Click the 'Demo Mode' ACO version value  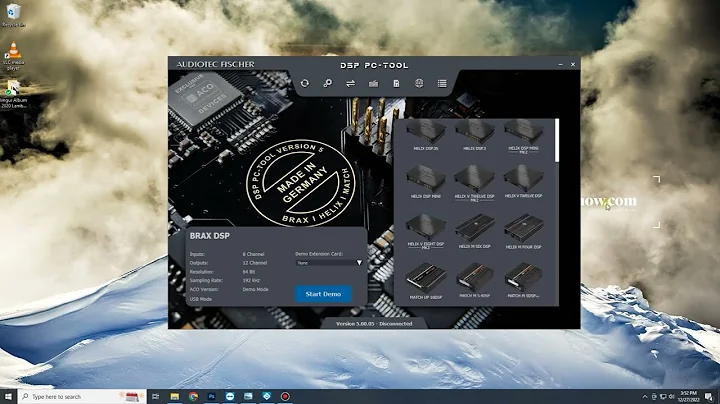(x=255, y=289)
